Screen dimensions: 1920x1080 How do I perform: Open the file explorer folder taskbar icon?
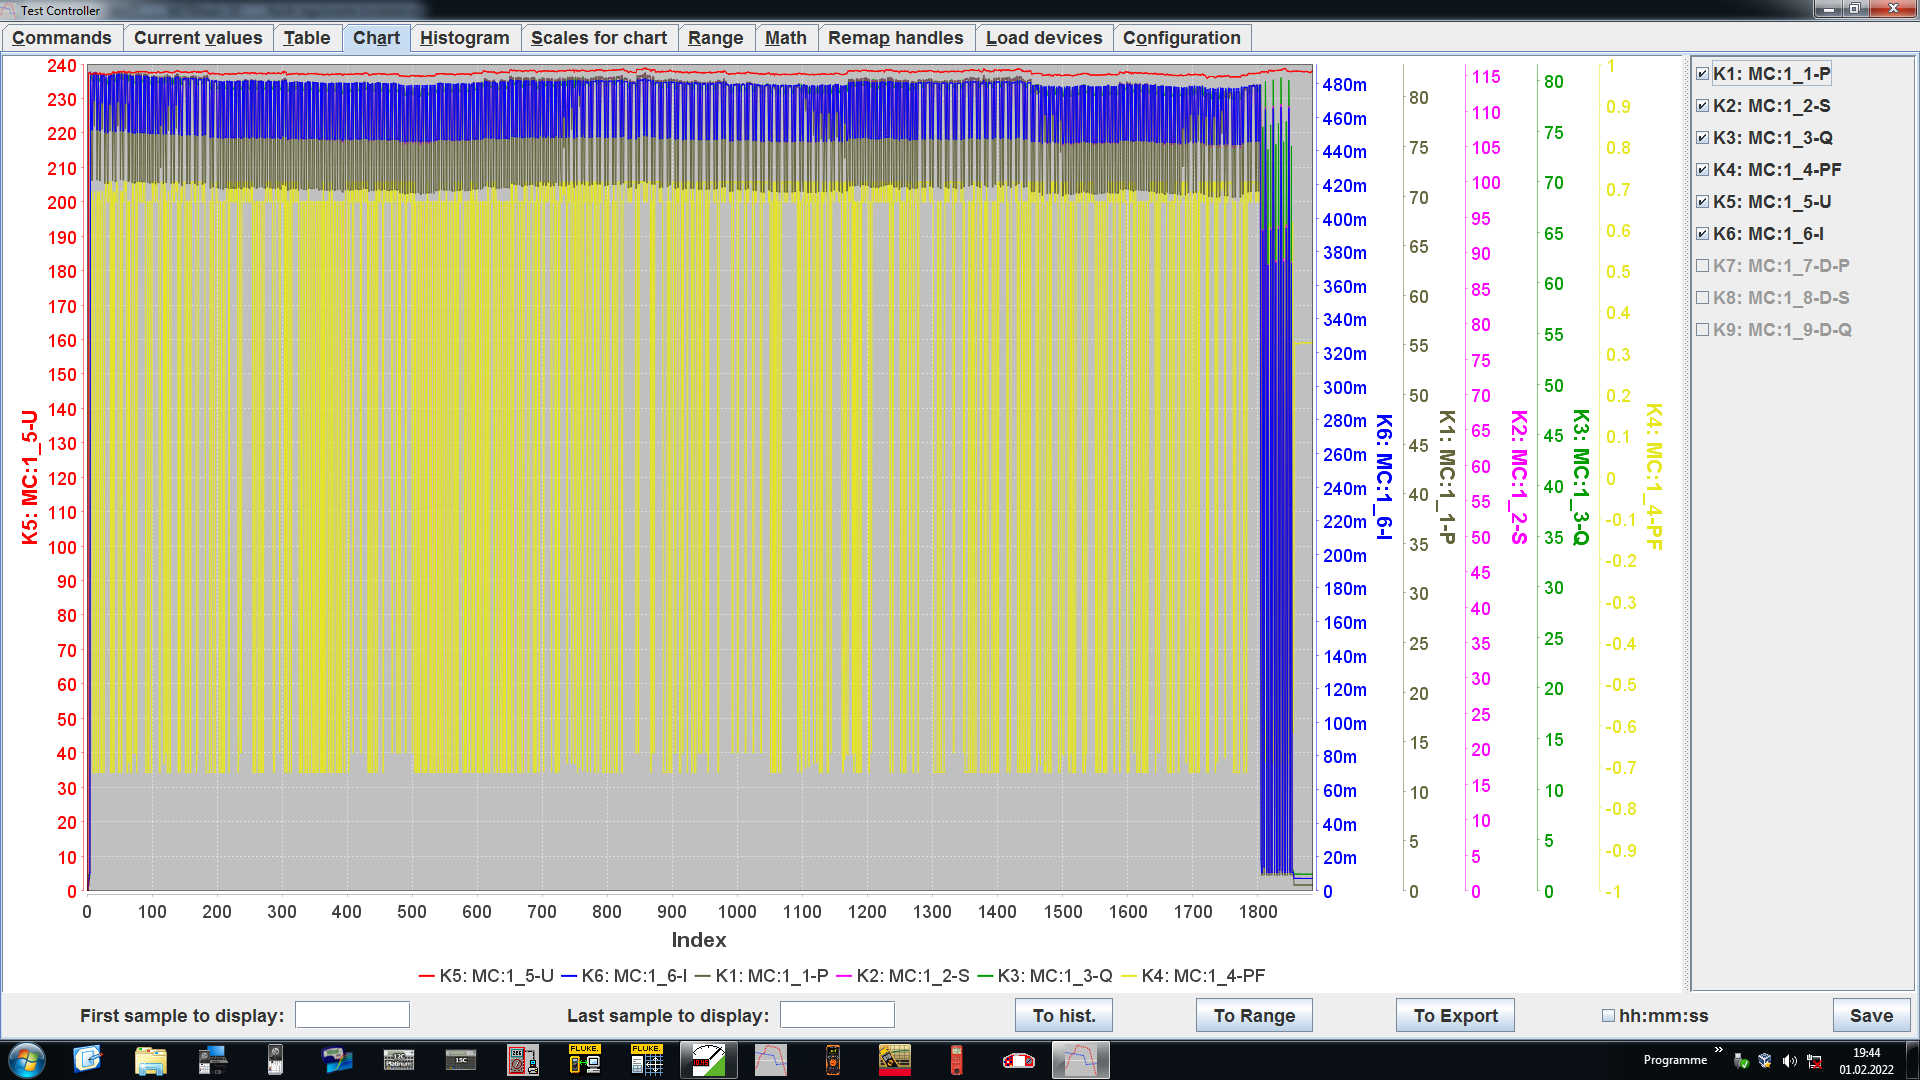click(x=150, y=1059)
